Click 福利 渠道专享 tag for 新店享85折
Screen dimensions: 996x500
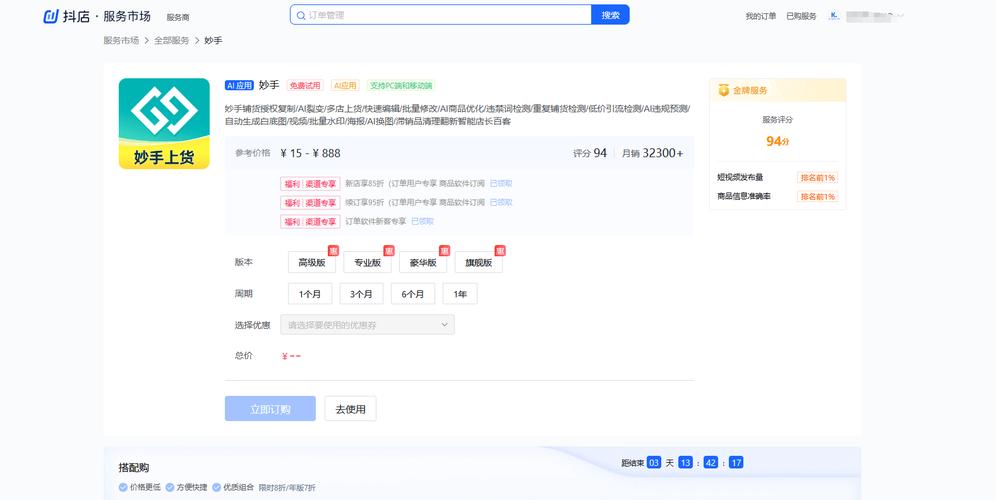[x=311, y=184]
